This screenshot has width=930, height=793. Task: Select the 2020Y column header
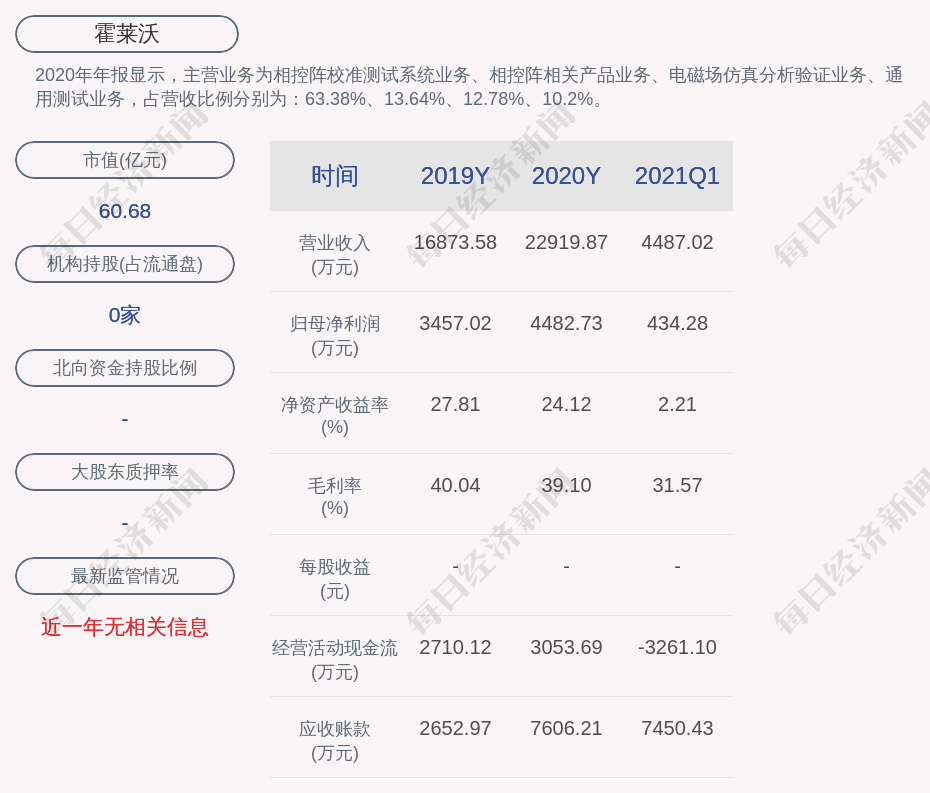pos(566,176)
